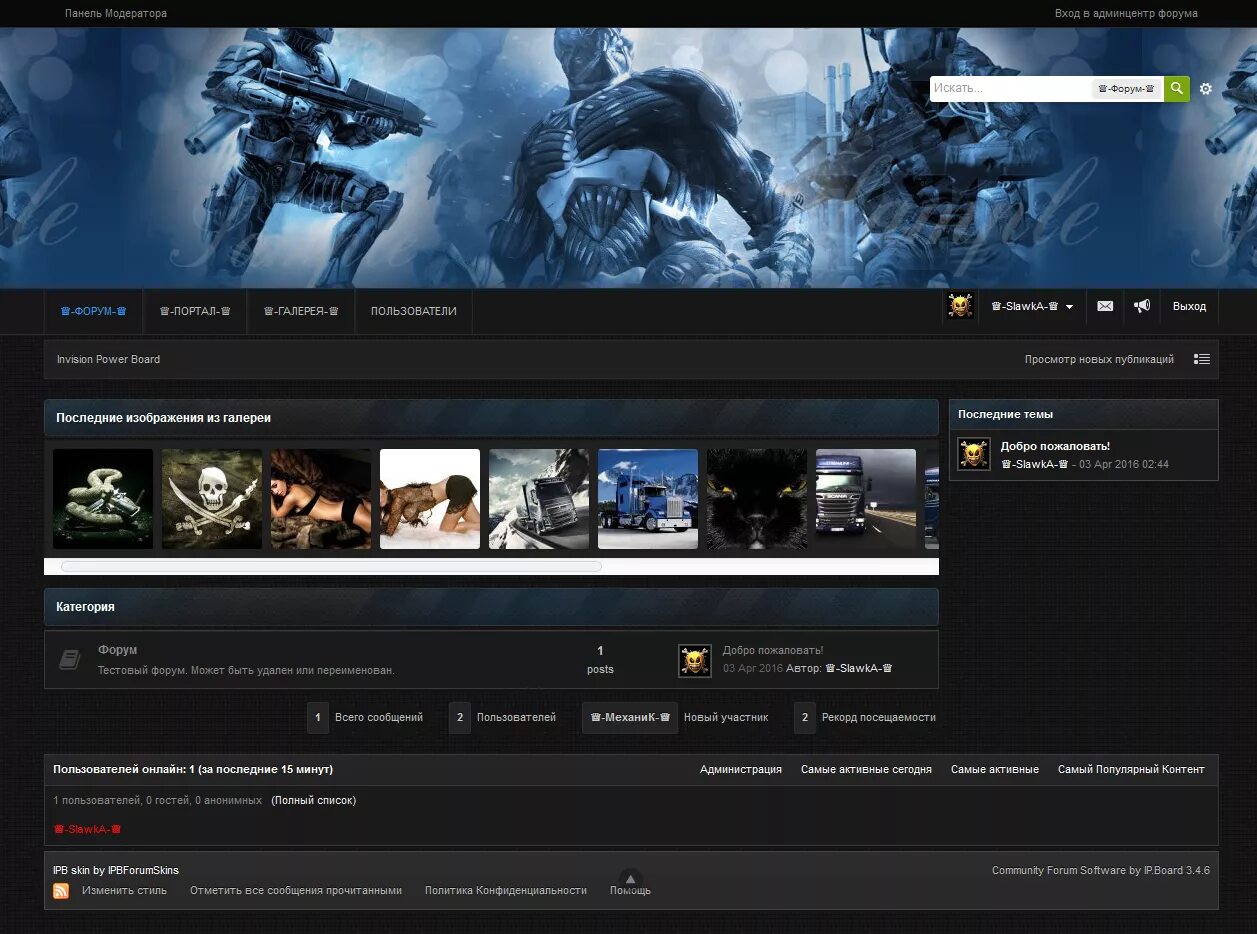The width and height of the screenshot is (1257, 934).
Task: Open the dark Scania truck thumbnail
Action: (866, 499)
